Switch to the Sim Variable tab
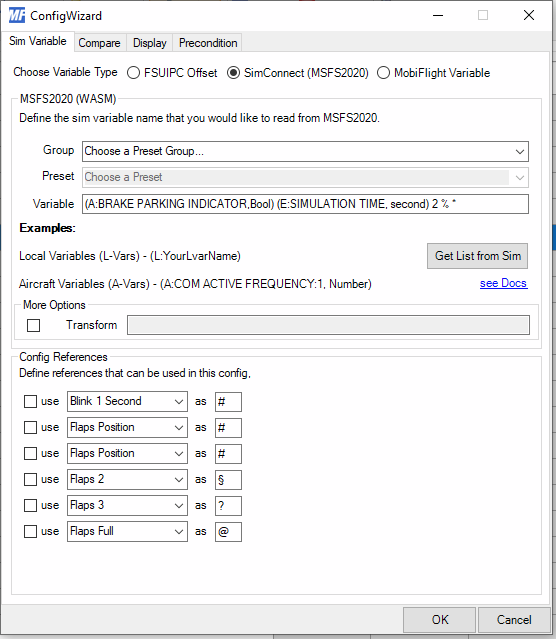The height and width of the screenshot is (639, 556). pos(38,42)
